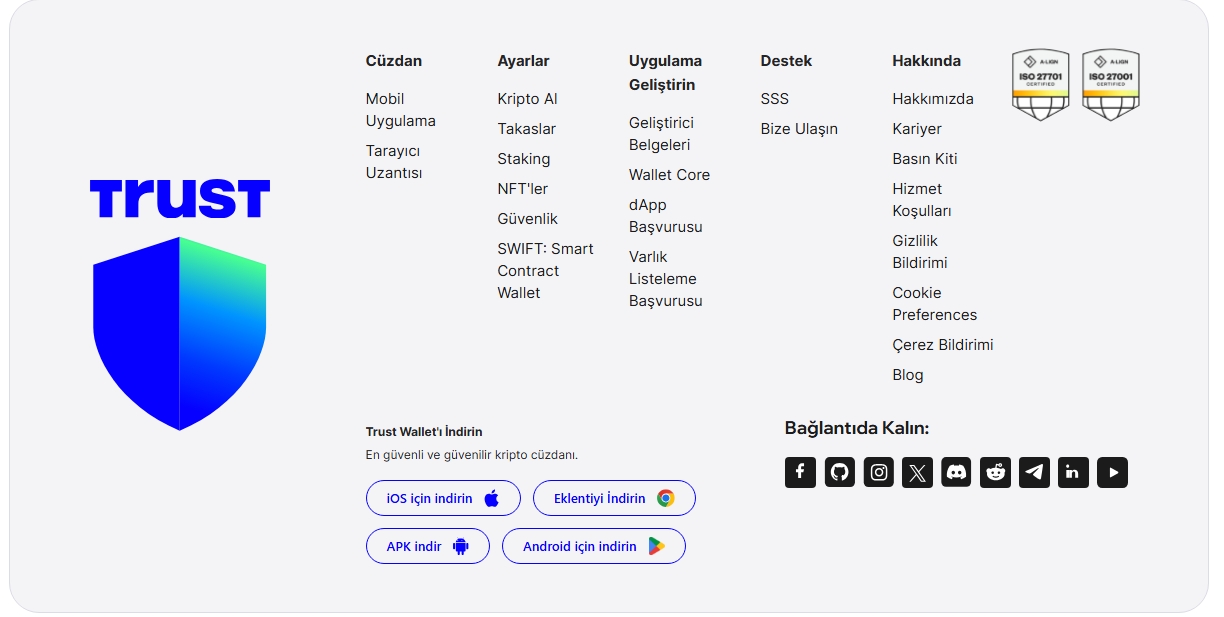View the ISO 27701 certification badge
The image size is (1224, 617).
(1040, 84)
